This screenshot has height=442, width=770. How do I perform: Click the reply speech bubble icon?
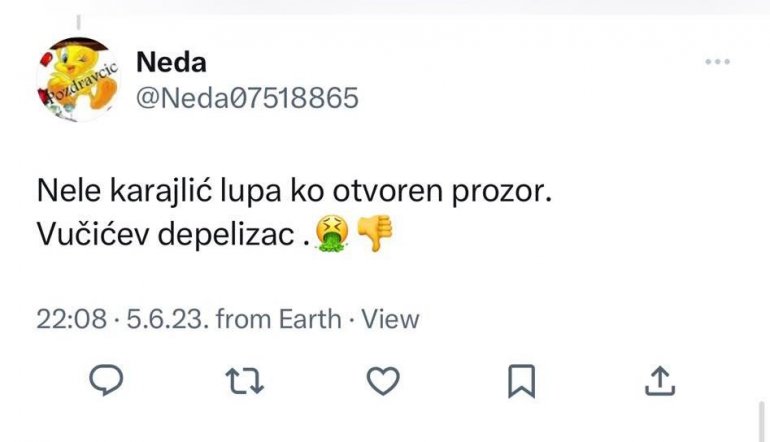click(106, 380)
